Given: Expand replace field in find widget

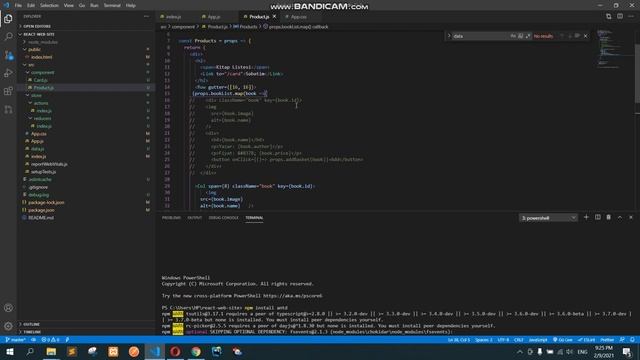Looking at the screenshot, I should coord(449,36).
